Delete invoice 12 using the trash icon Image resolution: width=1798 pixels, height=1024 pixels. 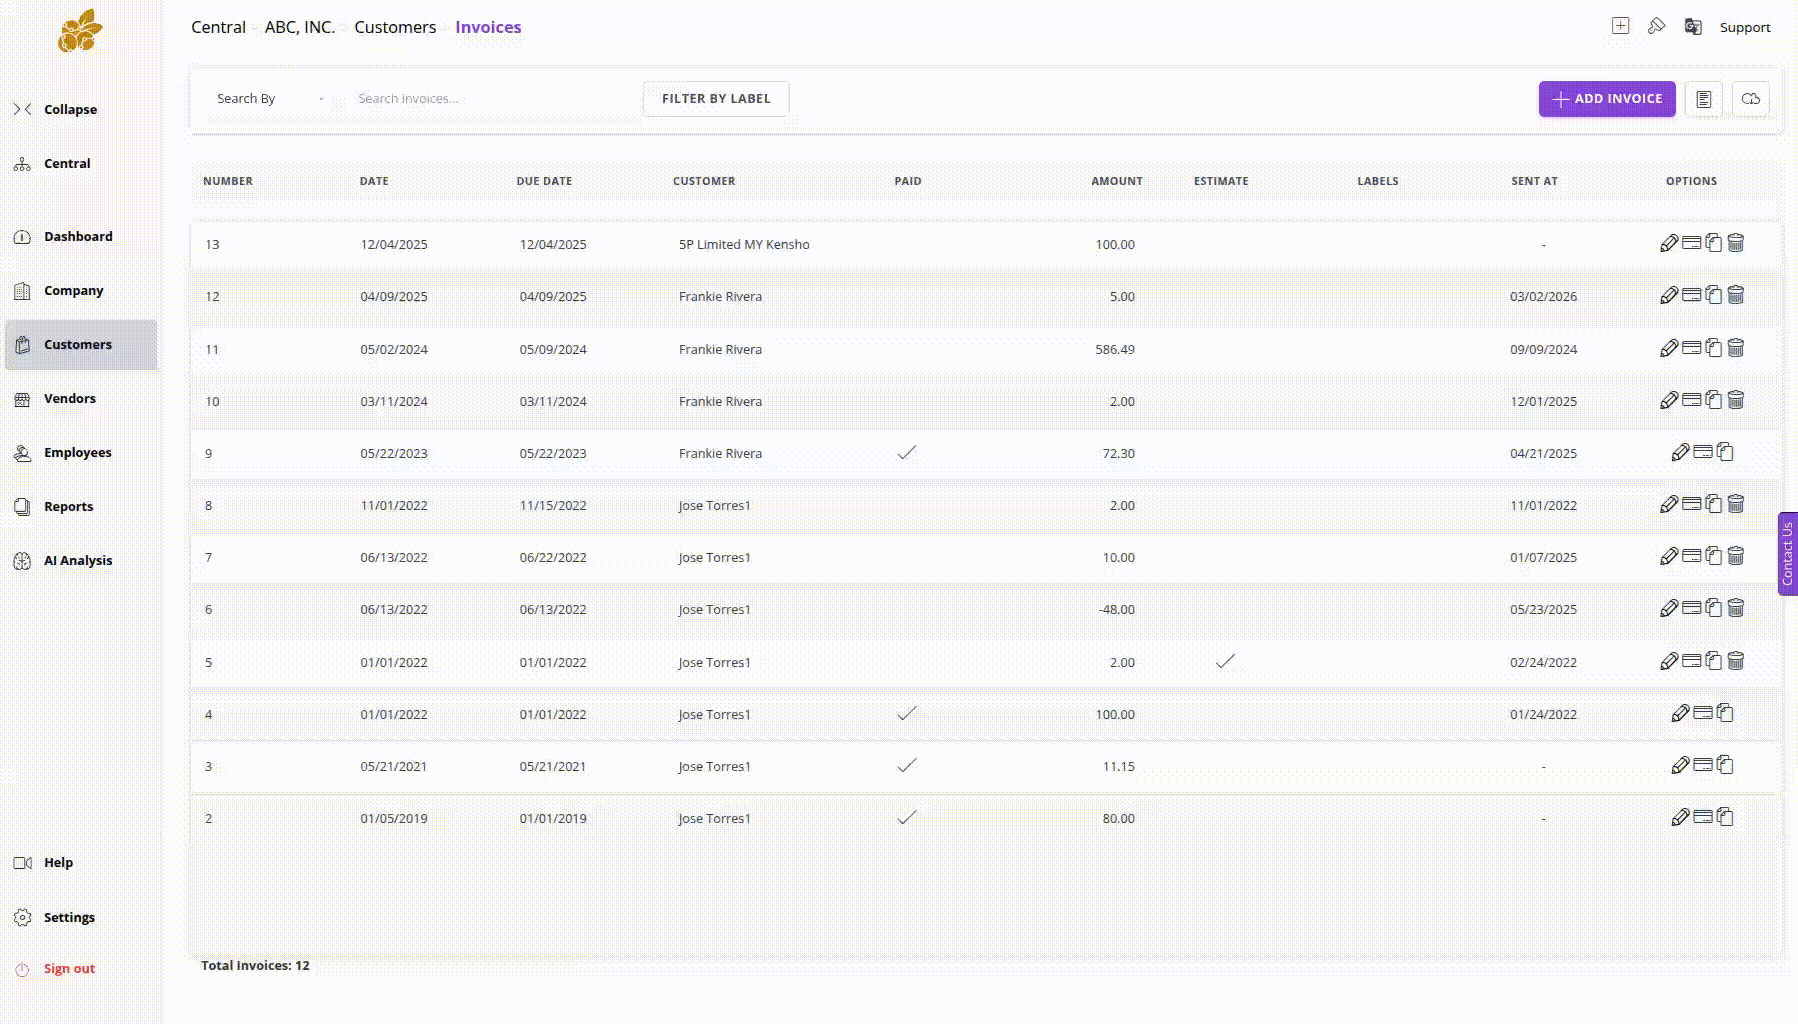[x=1737, y=294]
